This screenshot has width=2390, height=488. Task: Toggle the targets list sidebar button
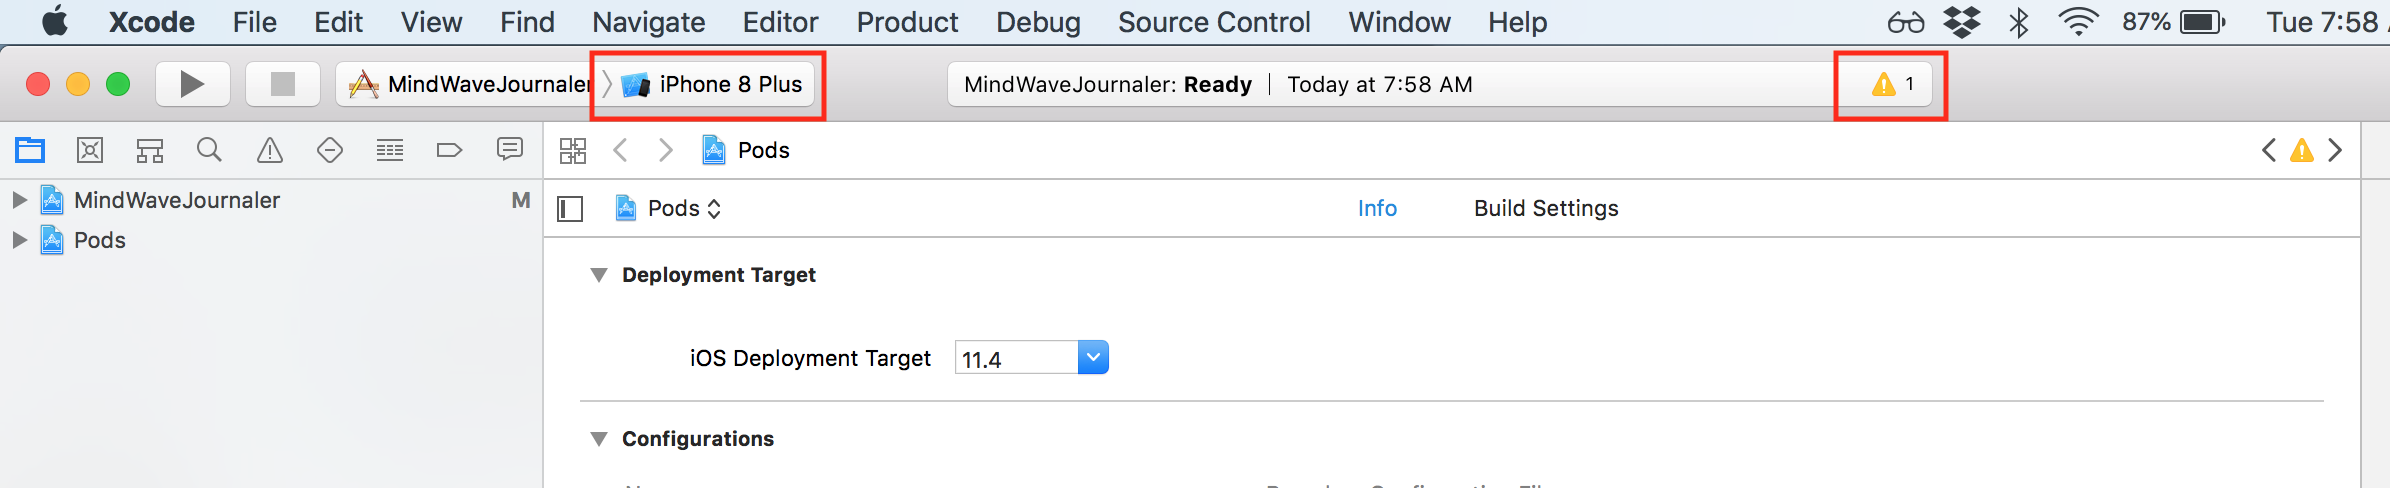pyautogui.click(x=570, y=208)
